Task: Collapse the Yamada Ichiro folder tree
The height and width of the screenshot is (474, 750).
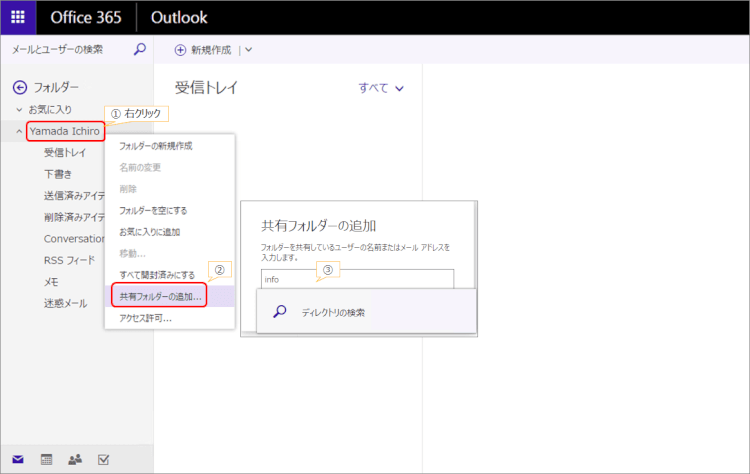Action: [19, 131]
